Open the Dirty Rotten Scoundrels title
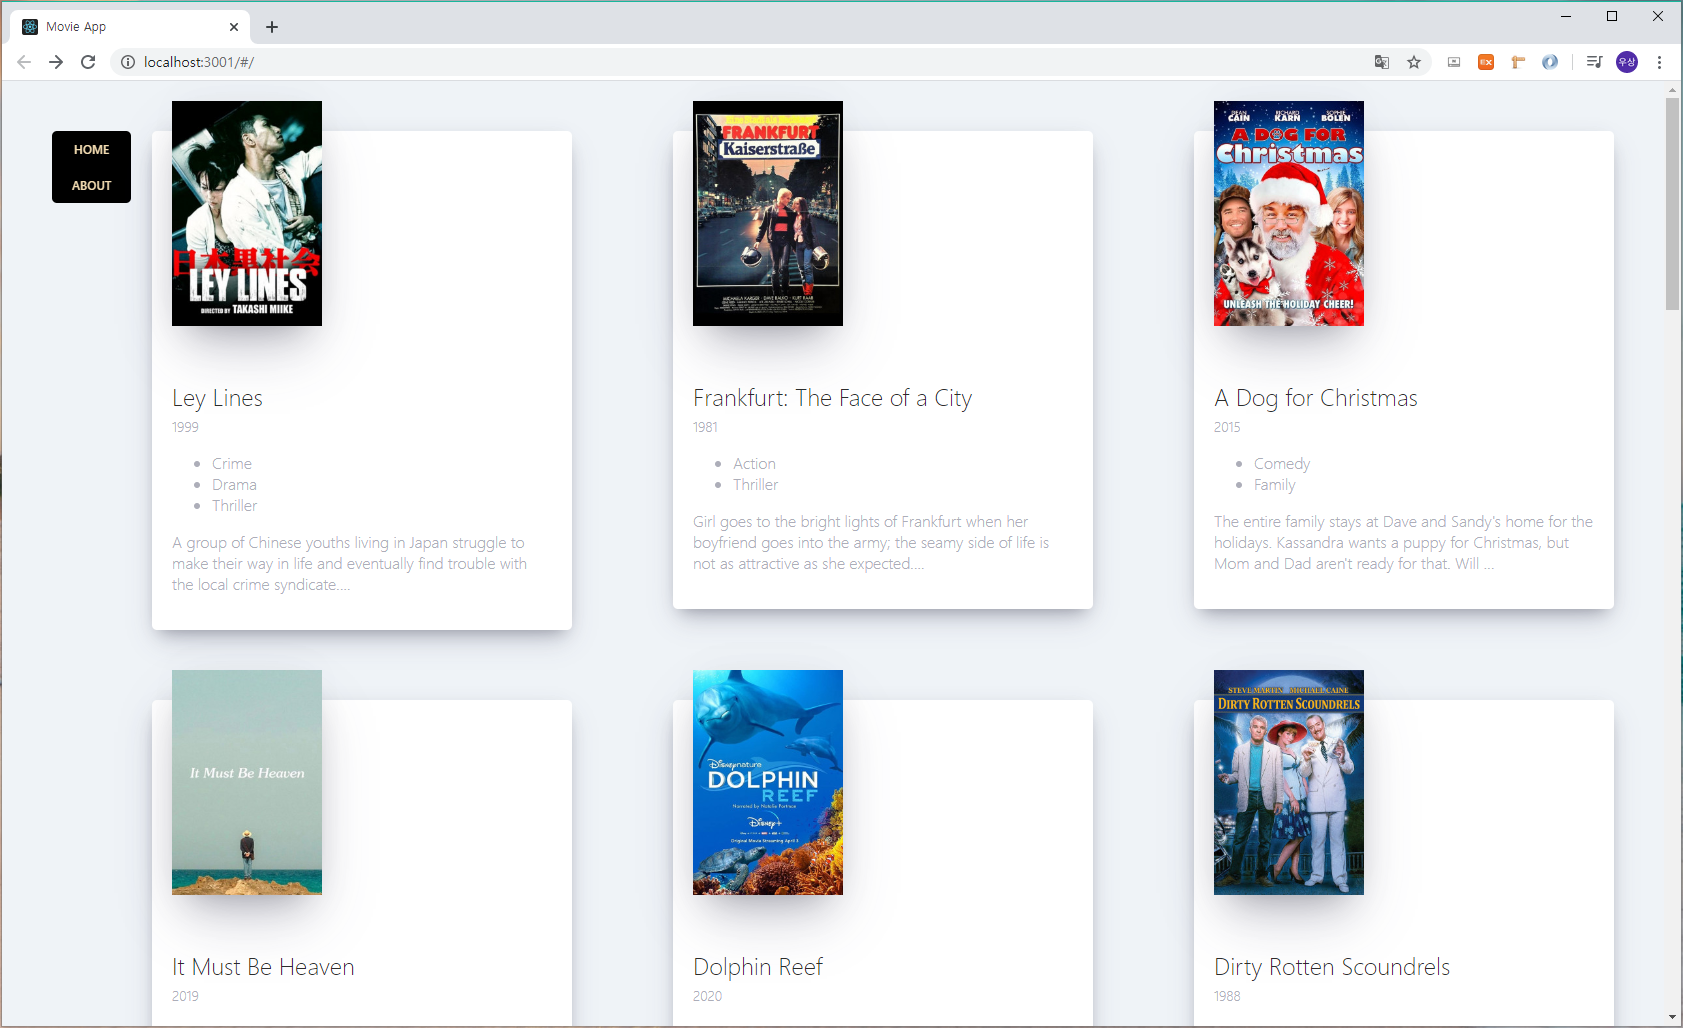Viewport: 1683px width, 1028px height. pyautogui.click(x=1331, y=967)
